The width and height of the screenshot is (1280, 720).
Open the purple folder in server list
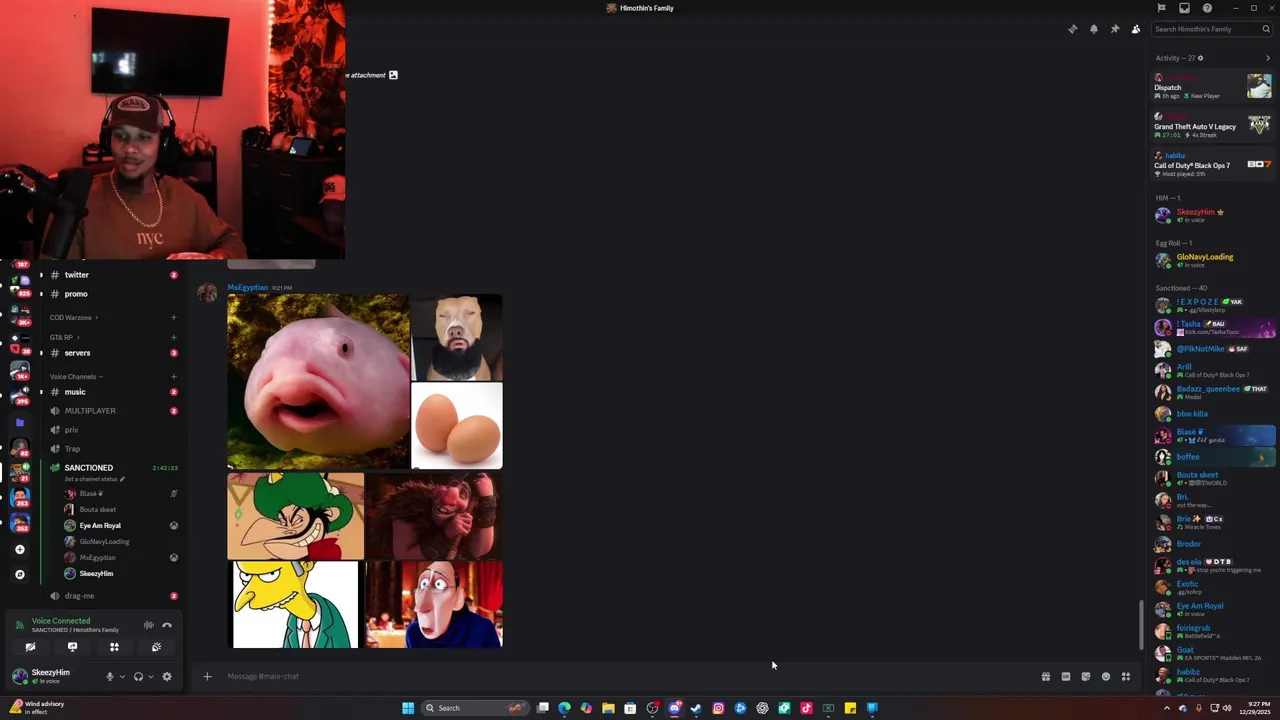19,422
